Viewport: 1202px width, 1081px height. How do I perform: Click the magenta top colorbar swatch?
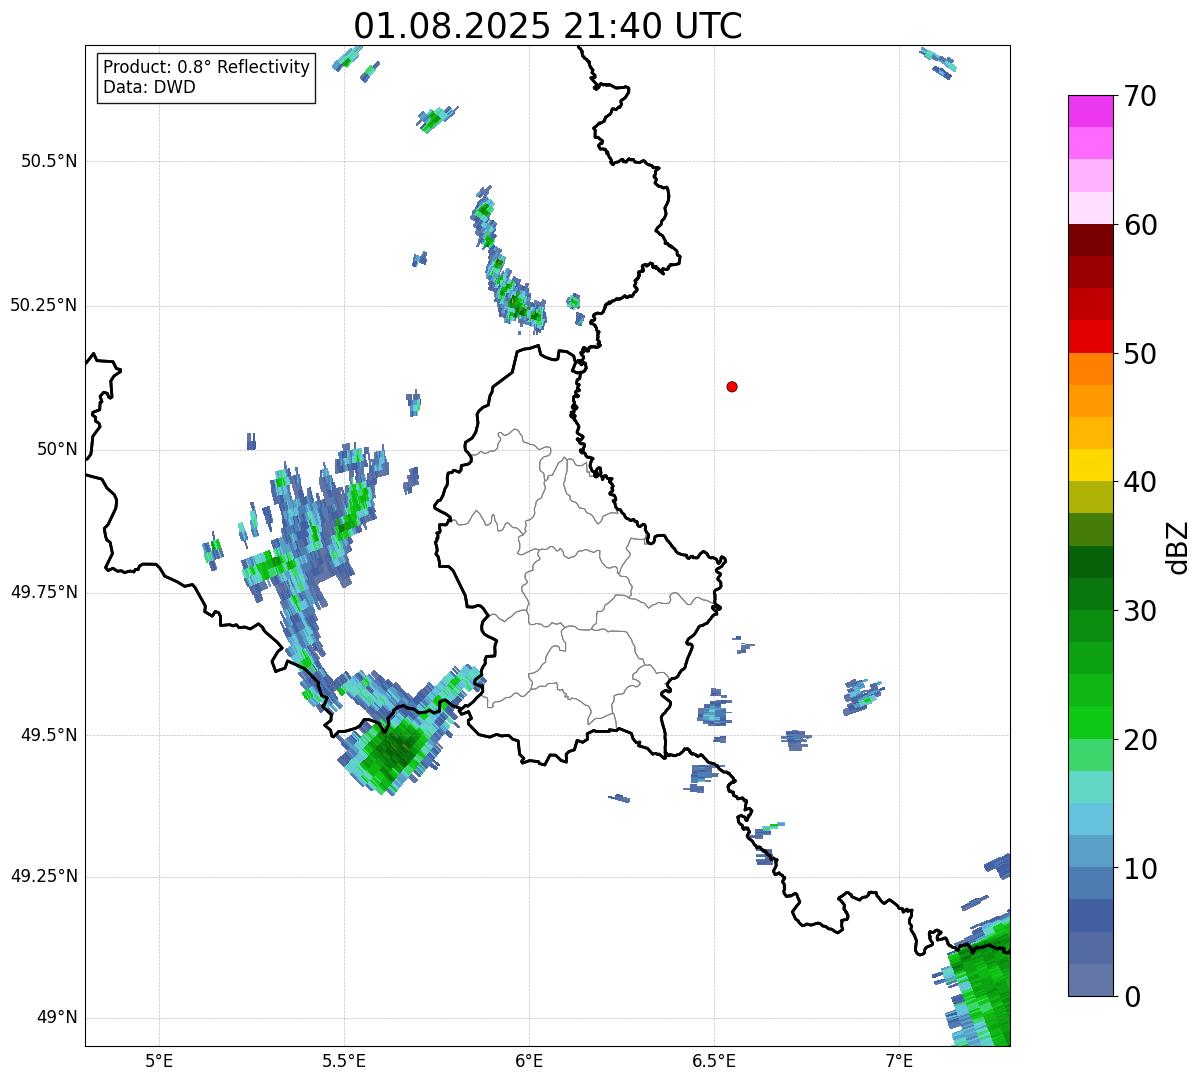tap(1091, 111)
